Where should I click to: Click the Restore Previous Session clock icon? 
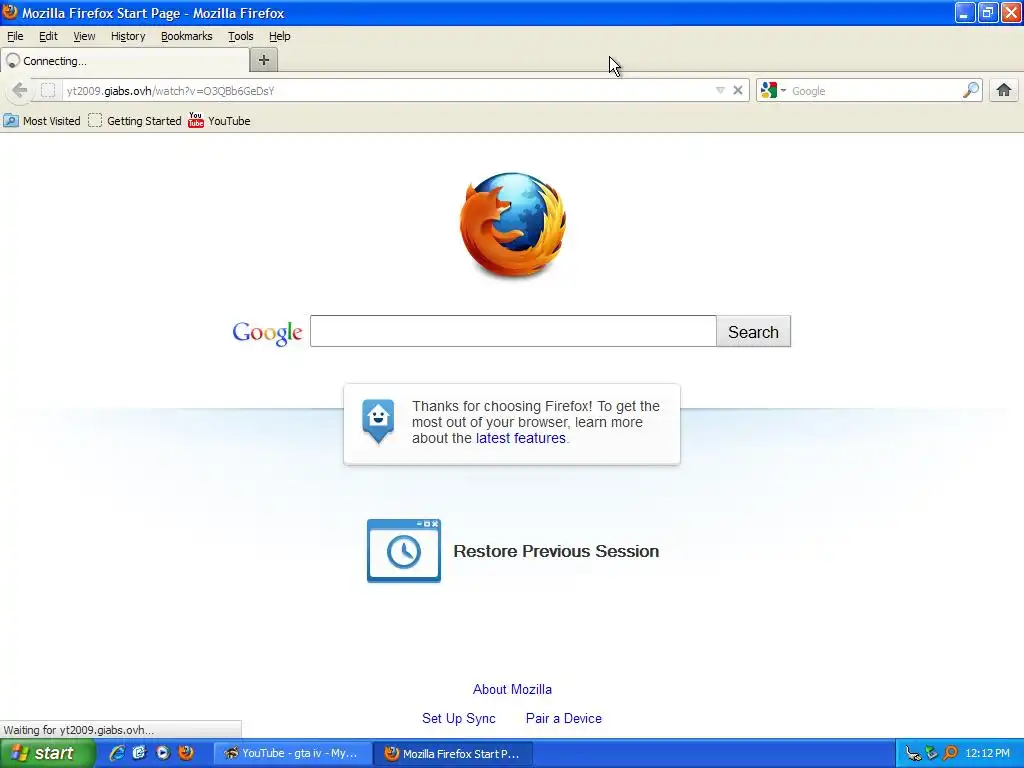404,551
